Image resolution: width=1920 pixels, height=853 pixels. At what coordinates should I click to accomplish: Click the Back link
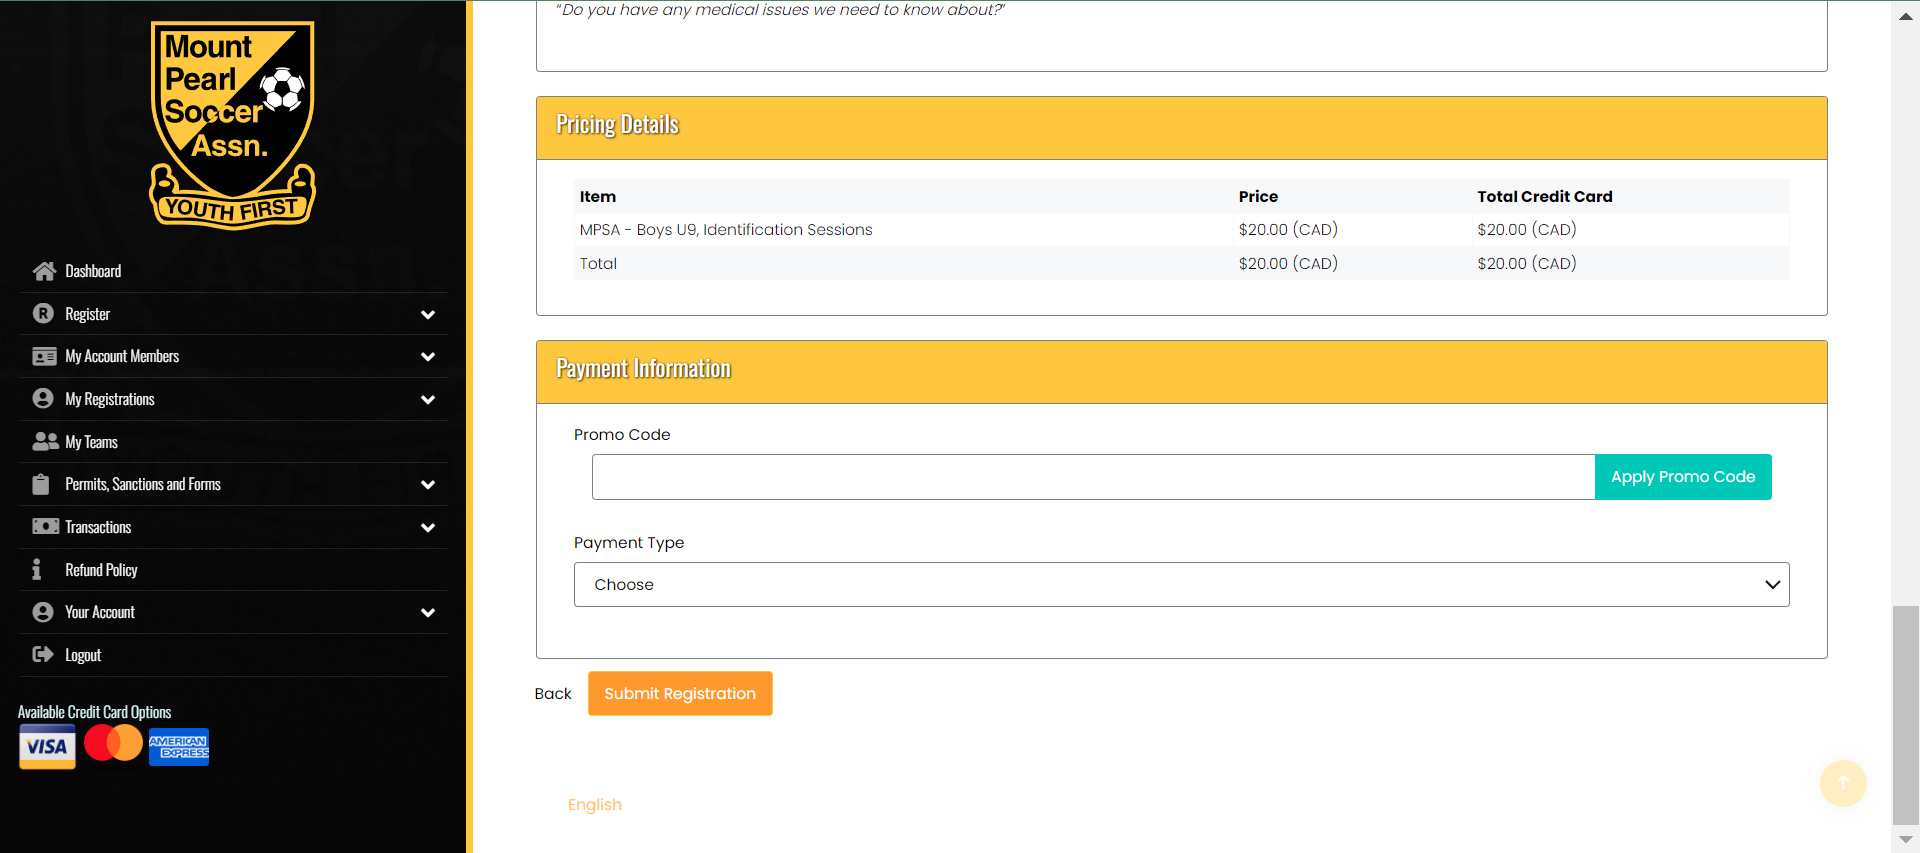point(553,693)
